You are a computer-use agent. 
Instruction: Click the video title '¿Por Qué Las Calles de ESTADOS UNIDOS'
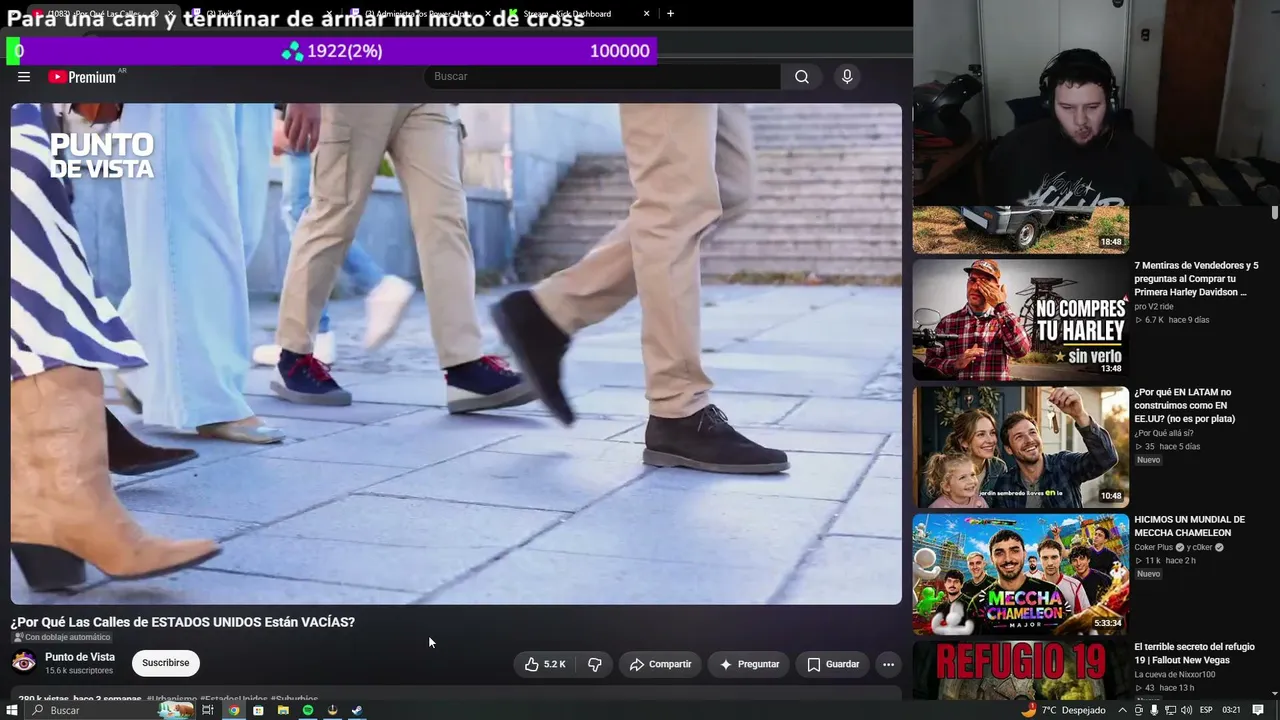(183, 622)
